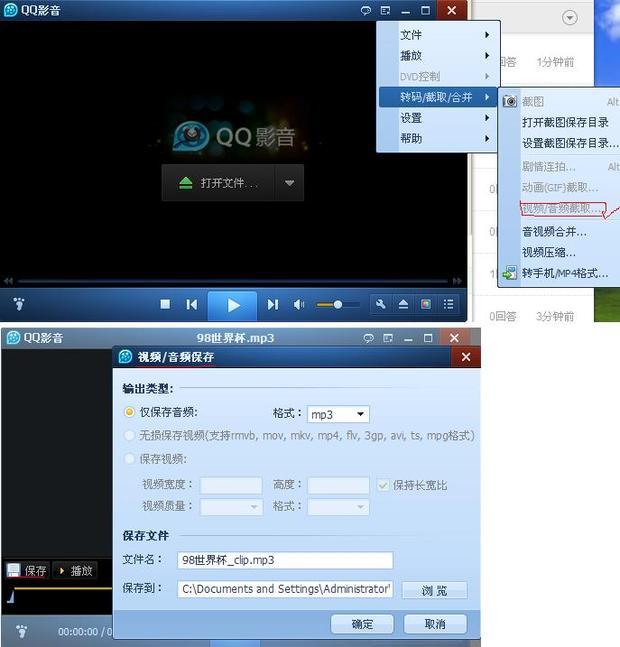
Task: Open the 播放 submenu
Action: (437, 56)
